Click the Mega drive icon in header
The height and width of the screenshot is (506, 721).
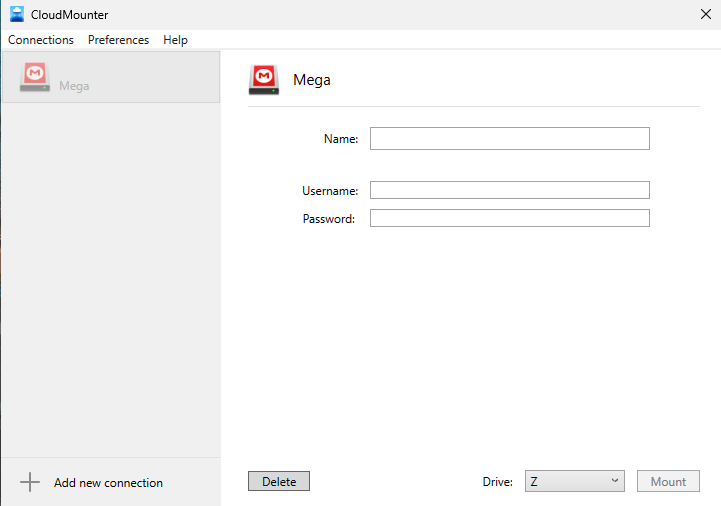pos(264,80)
